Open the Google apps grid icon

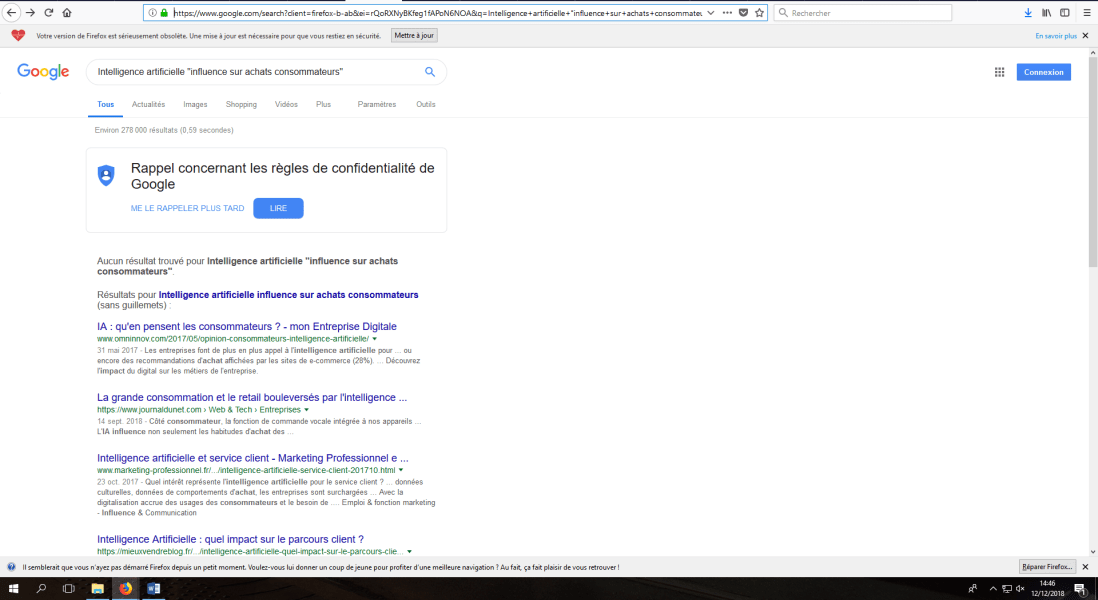[x=998, y=72]
